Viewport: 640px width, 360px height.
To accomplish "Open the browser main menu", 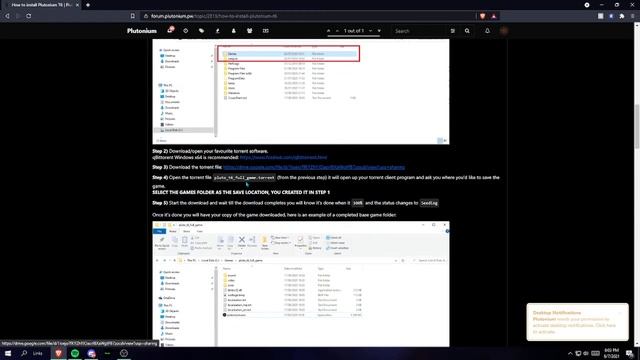I will coord(633,16).
